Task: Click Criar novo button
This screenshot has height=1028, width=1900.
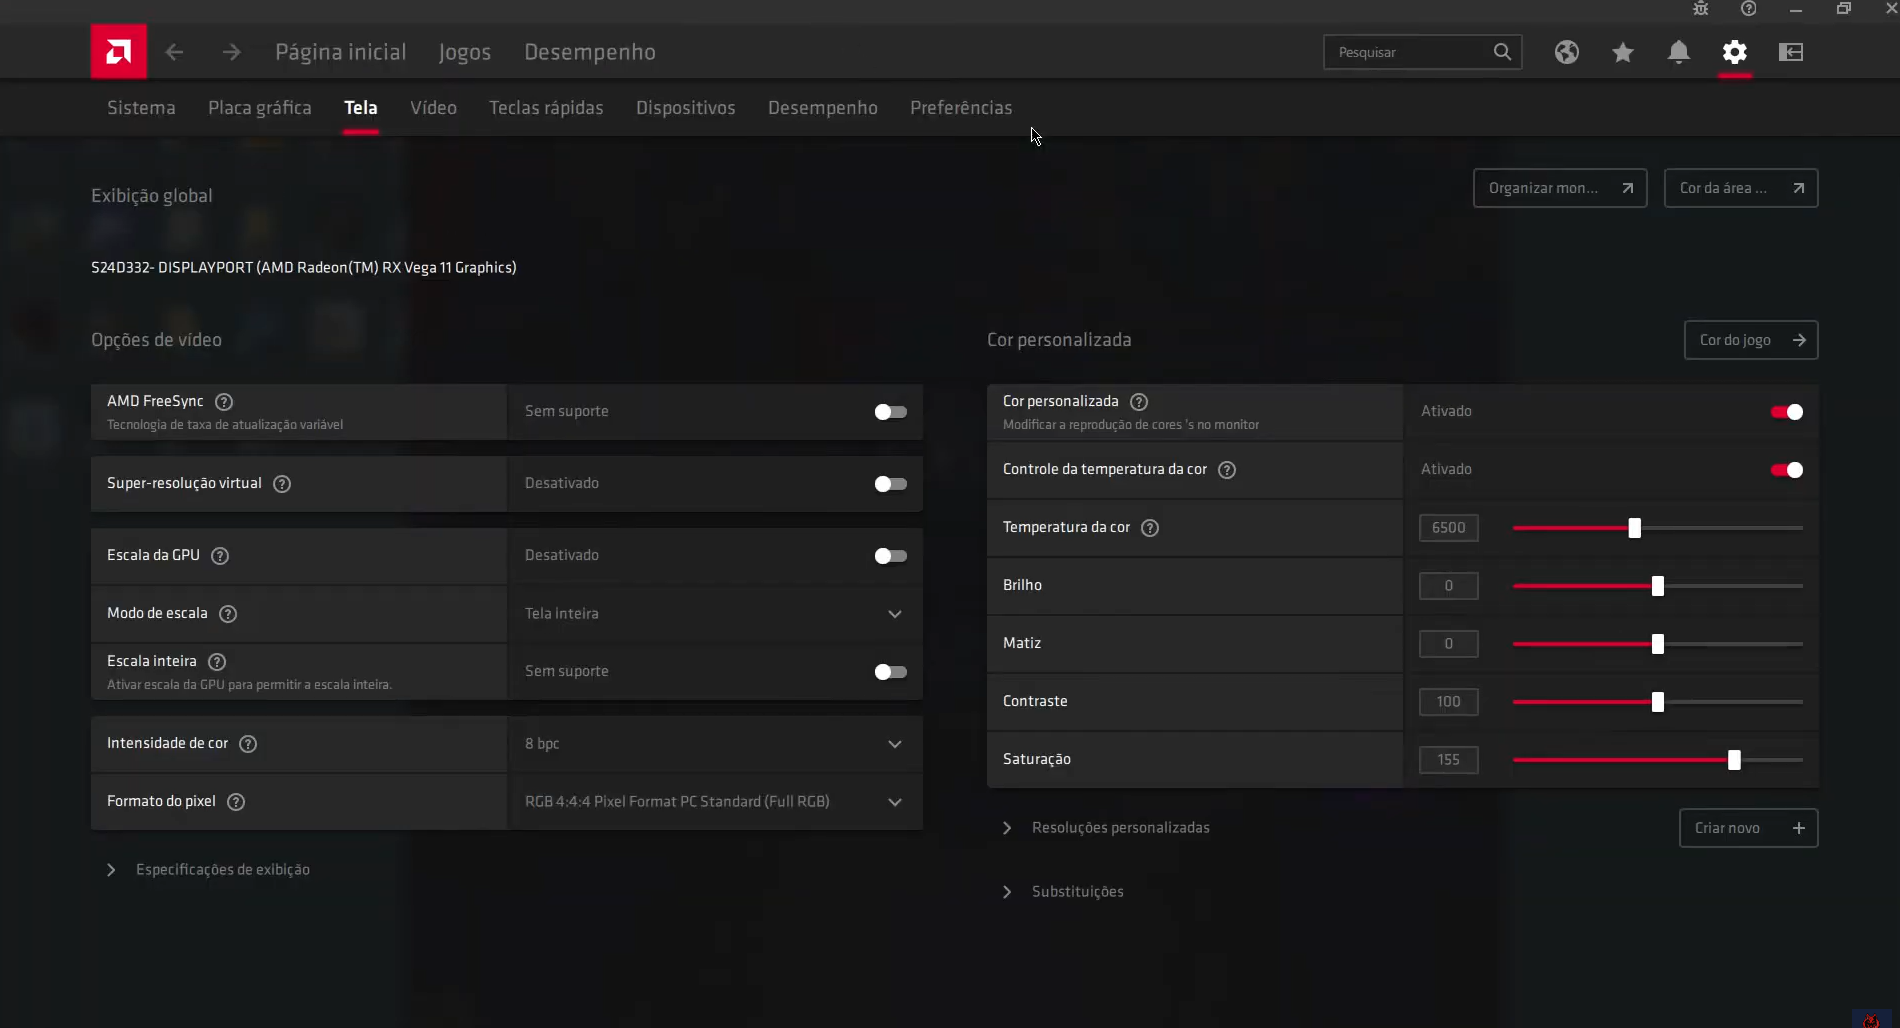Action: coord(1748,828)
